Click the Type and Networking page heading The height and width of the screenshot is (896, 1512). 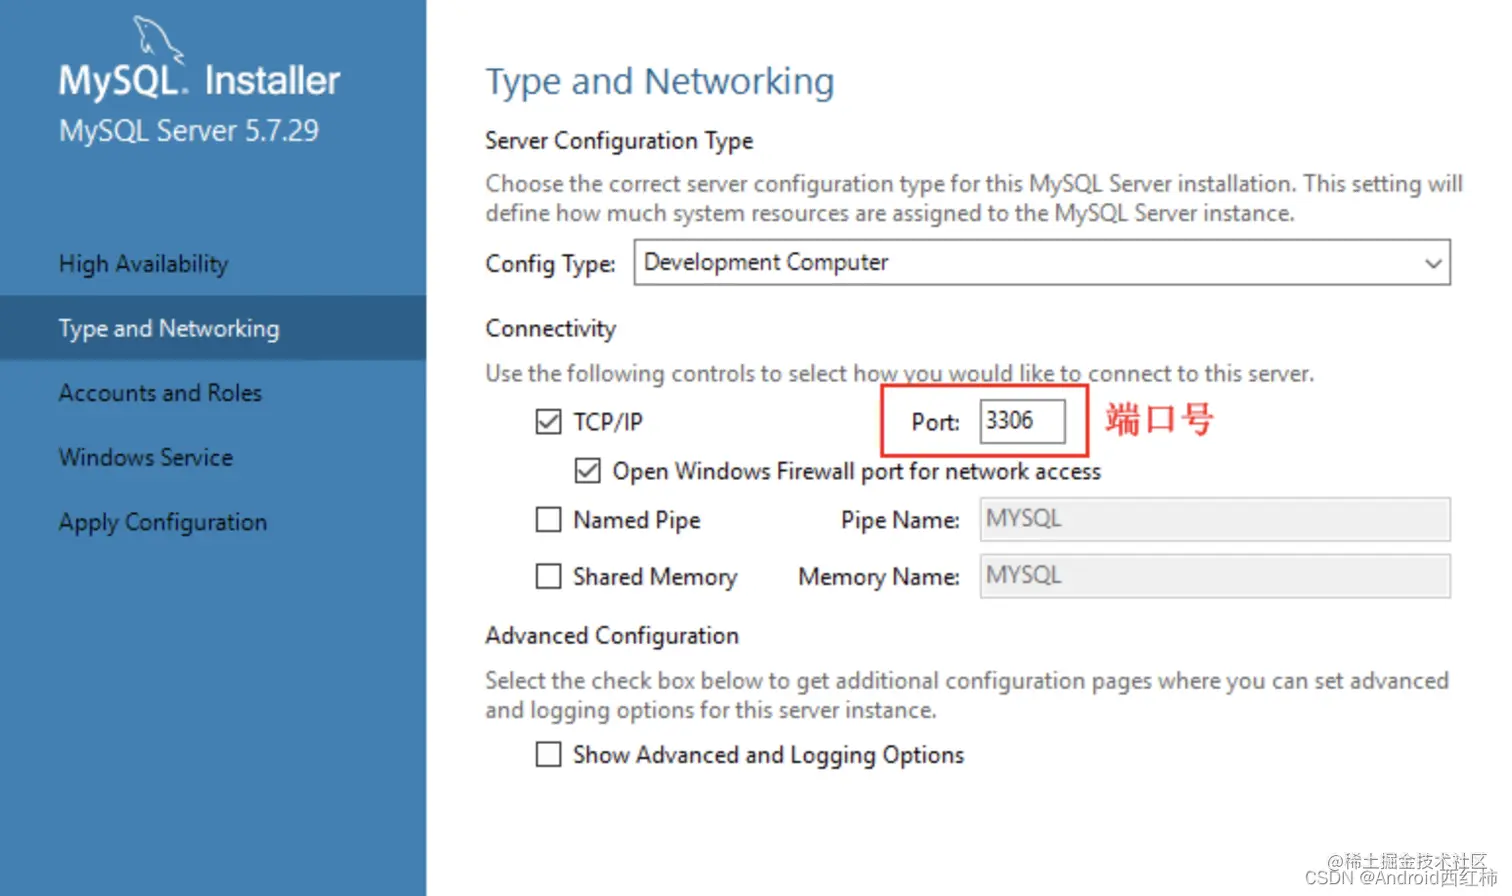click(660, 82)
